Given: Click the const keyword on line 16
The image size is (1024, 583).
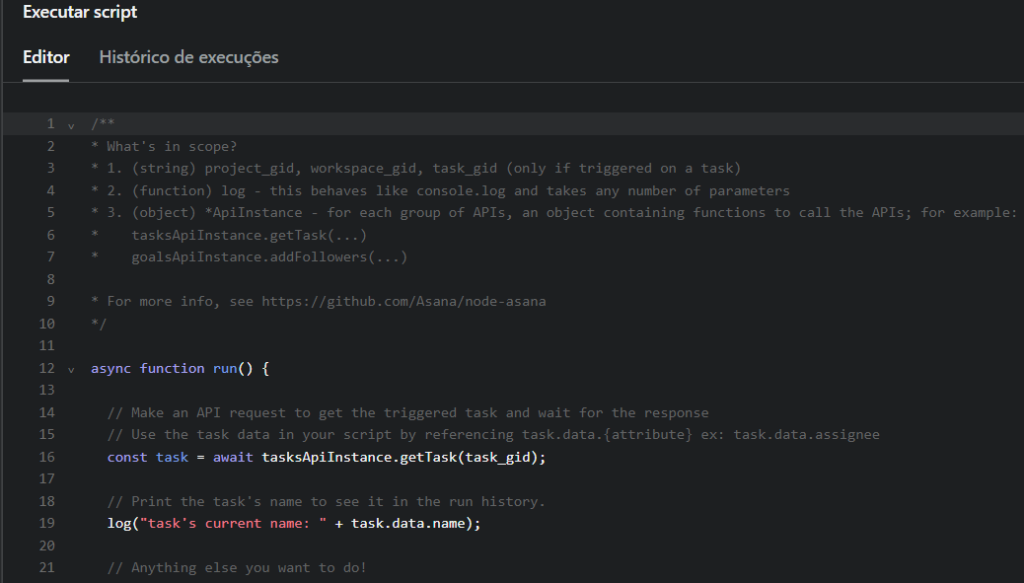Looking at the screenshot, I should pos(127,457).
